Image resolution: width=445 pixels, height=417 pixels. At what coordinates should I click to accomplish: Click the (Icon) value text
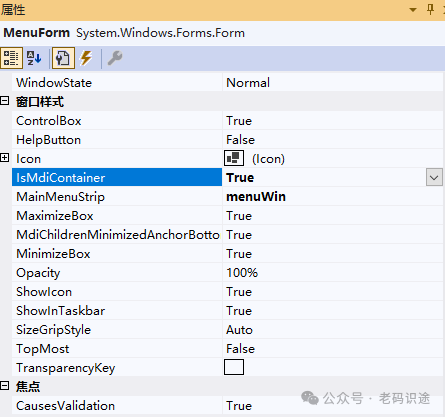pos(268,159)
